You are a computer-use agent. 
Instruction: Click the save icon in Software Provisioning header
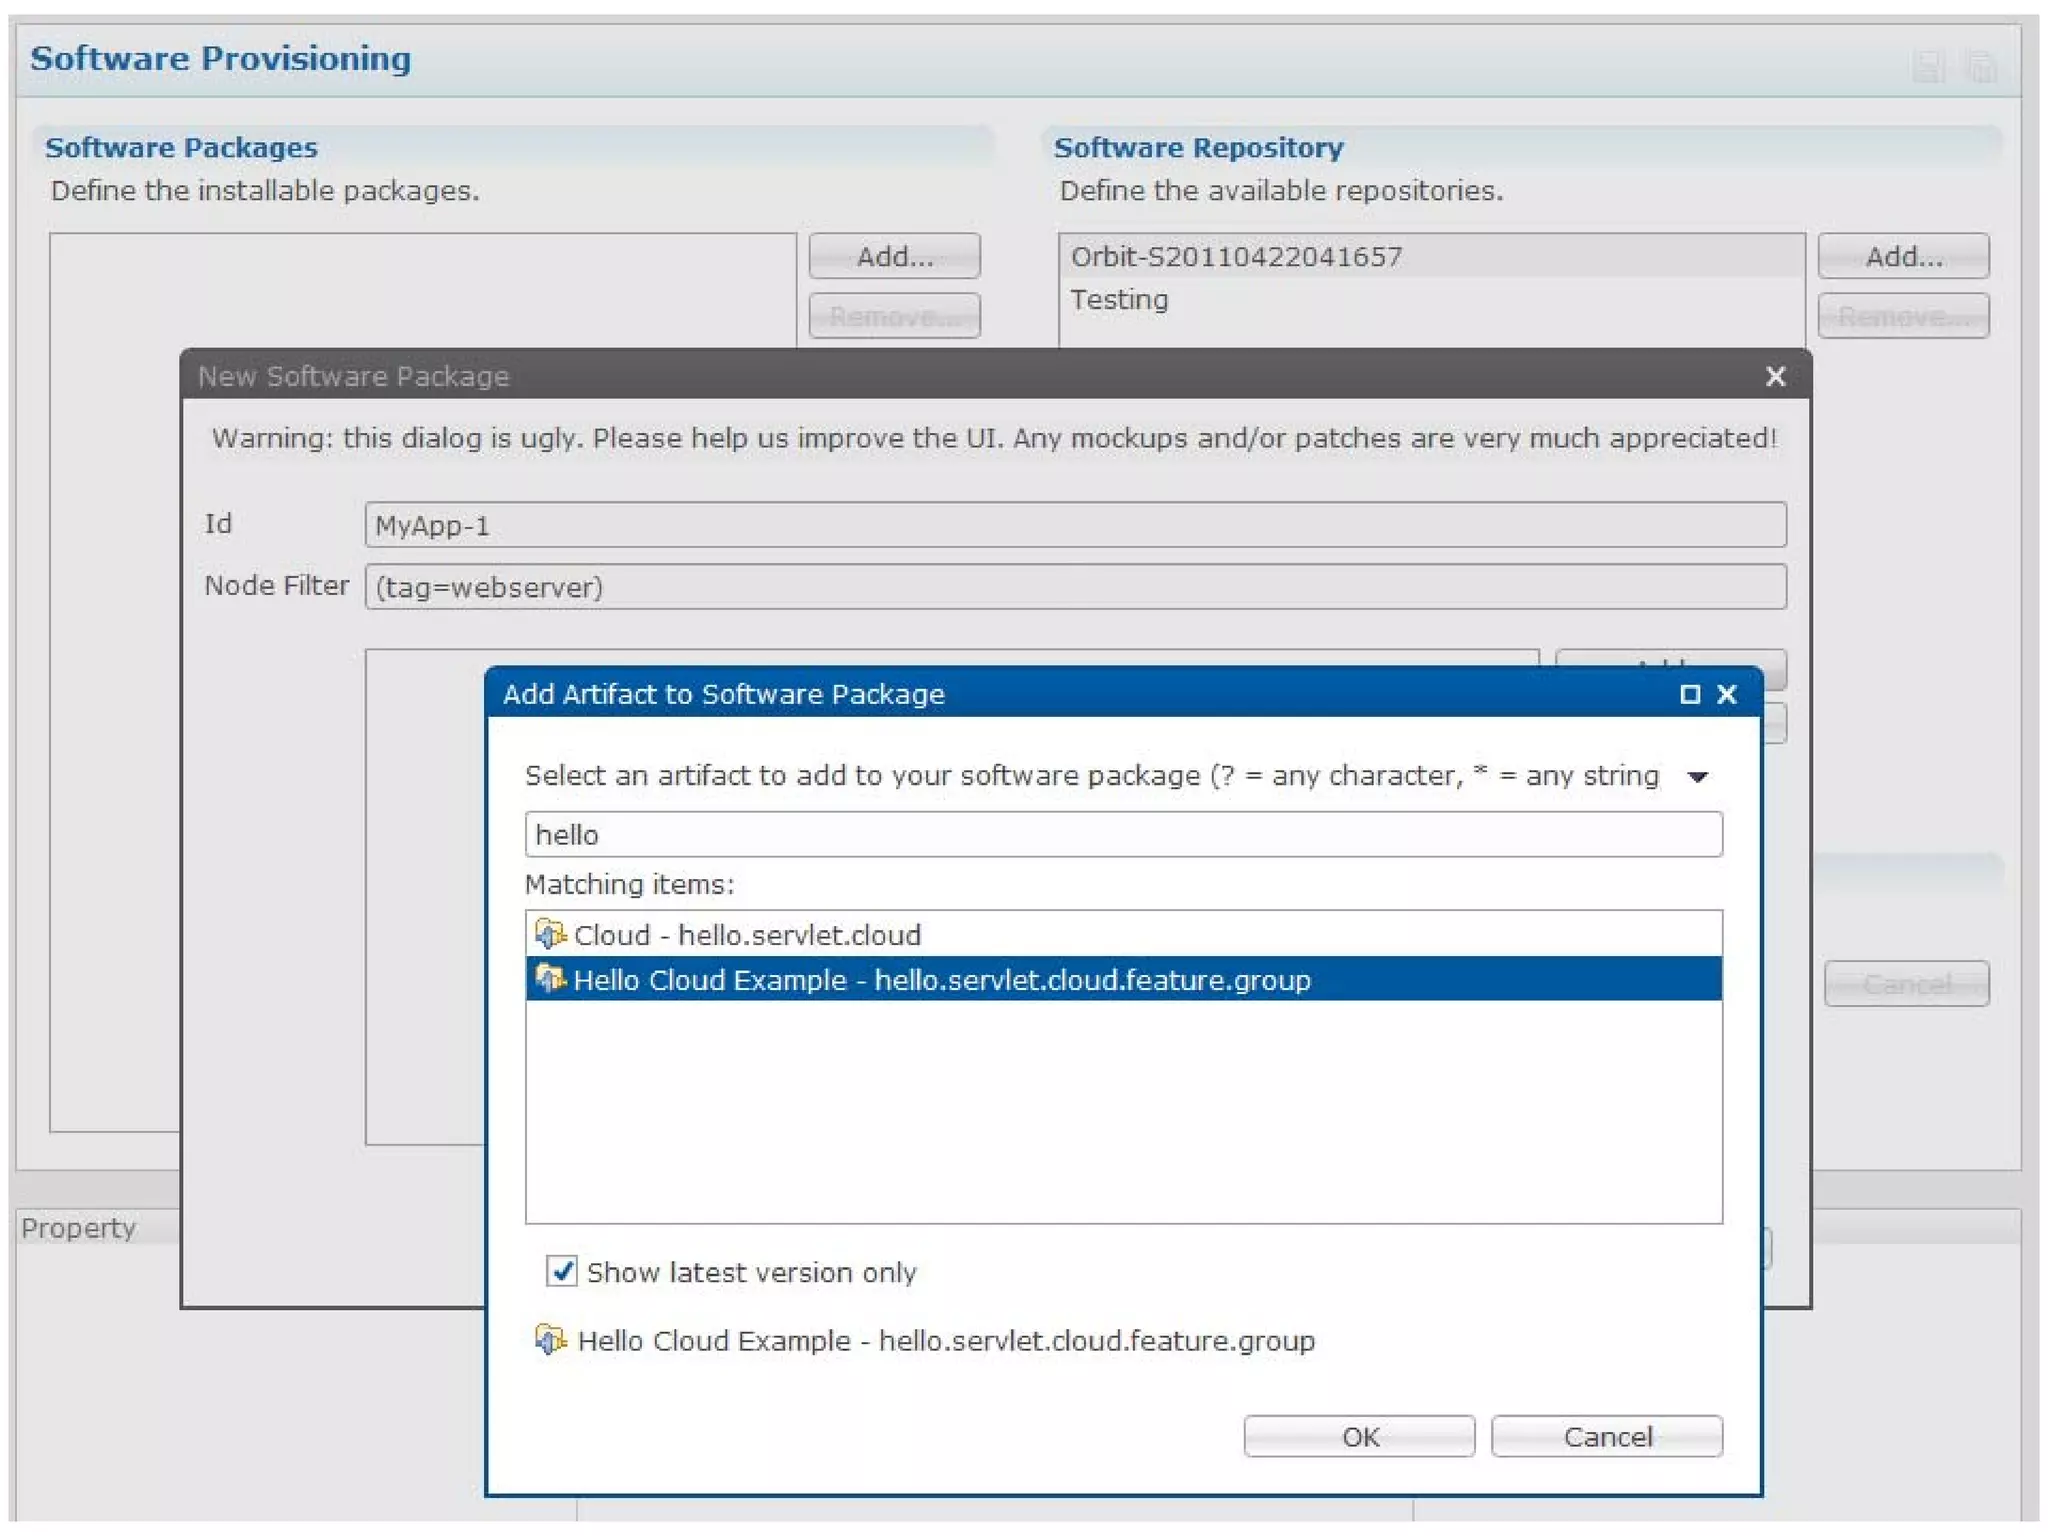[1928, 66]
